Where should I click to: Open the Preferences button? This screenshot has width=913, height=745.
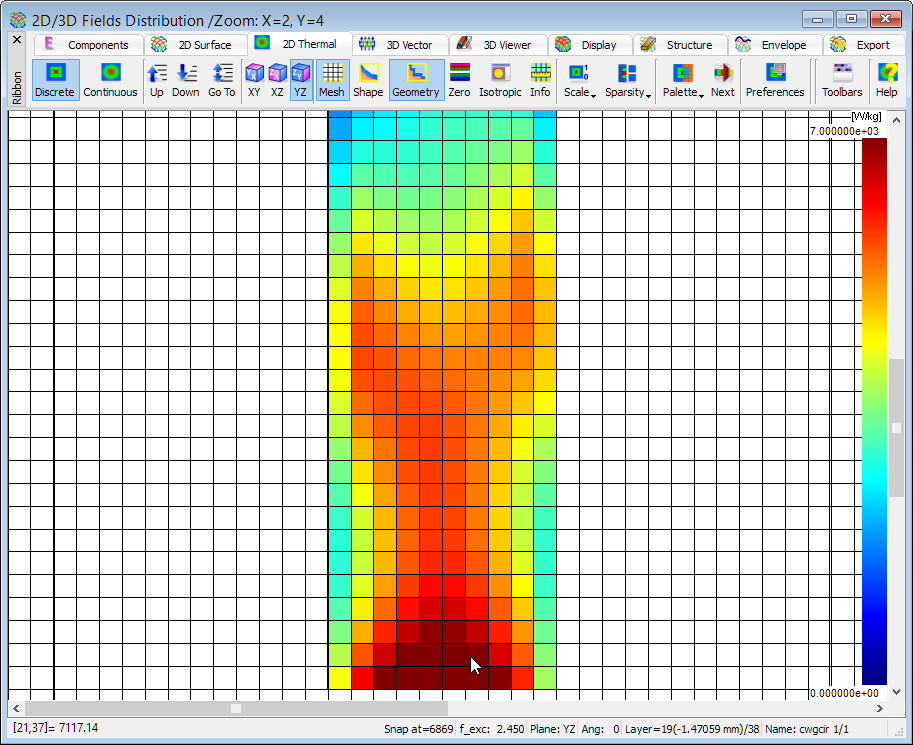click(775, 80)
